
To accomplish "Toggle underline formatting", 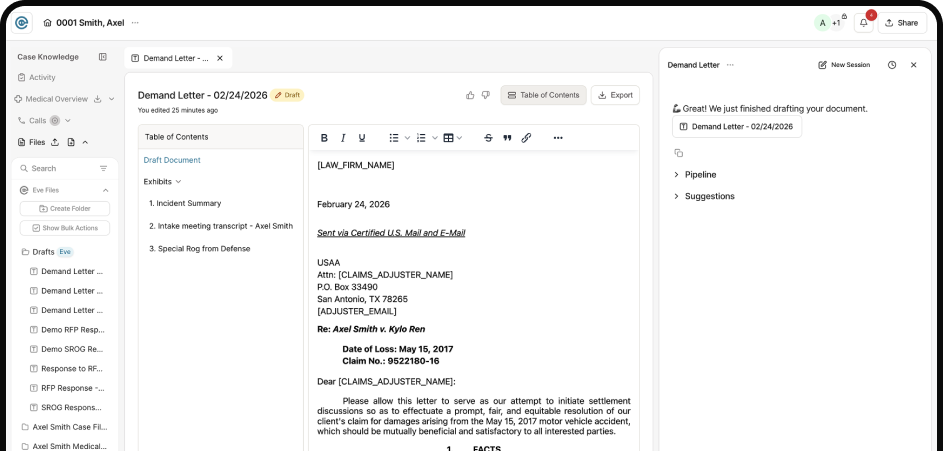I will (362, 138).
